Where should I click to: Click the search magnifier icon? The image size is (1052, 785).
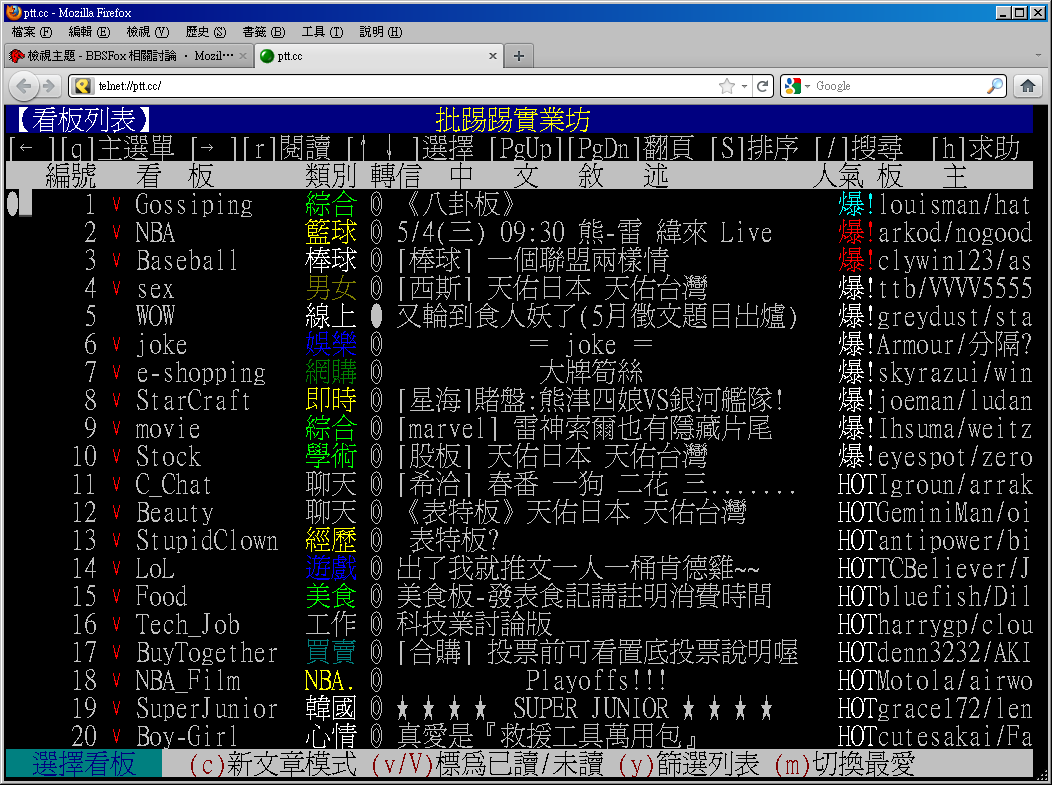click(x=994, y=86)
